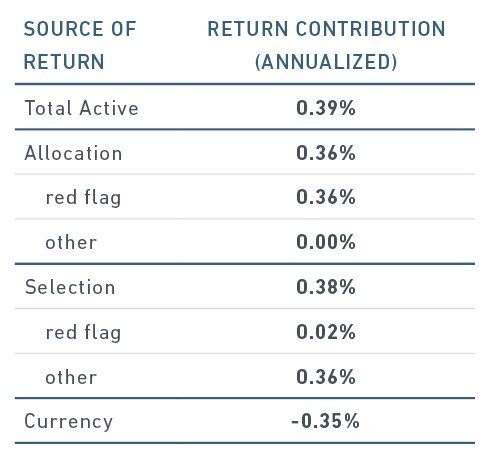485x458 pixels.
Task: Click the Allocation value 0.36%
Action: 326,153
